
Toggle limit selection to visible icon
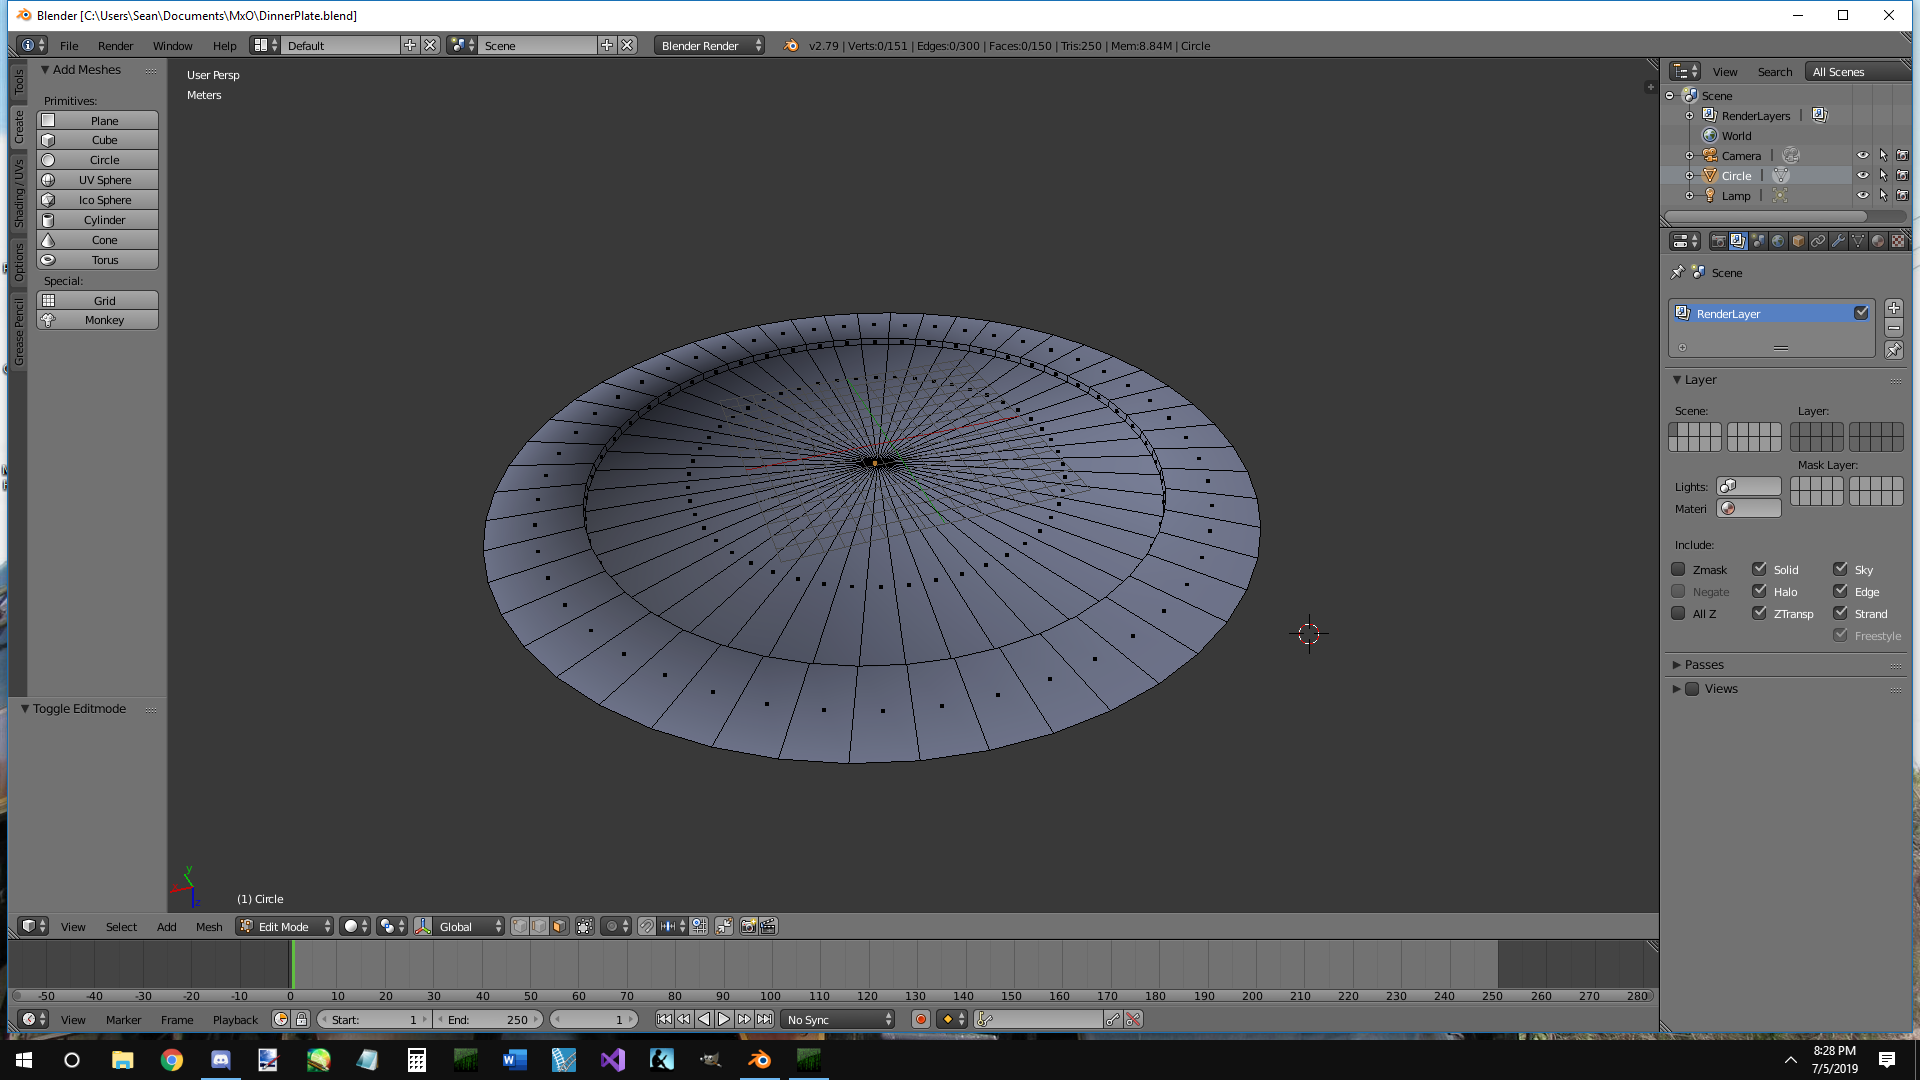point(585,926)
